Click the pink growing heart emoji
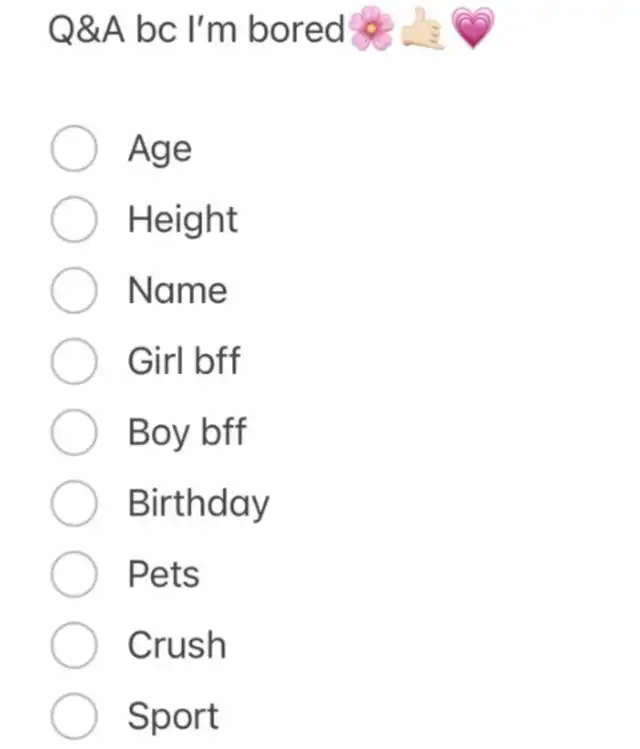Viewport: 640px width, 749px height. (473, 29)
